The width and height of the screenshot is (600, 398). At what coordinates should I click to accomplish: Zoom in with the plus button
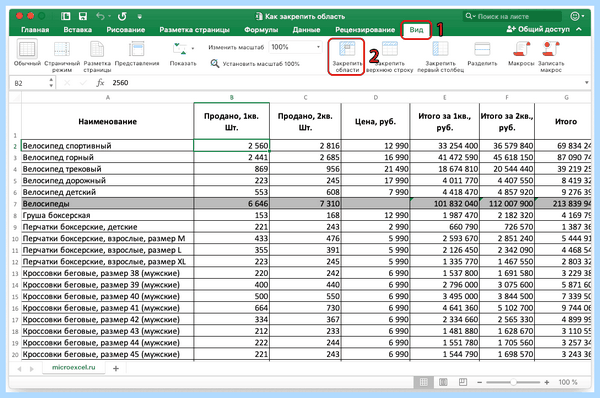pos(547,382)
